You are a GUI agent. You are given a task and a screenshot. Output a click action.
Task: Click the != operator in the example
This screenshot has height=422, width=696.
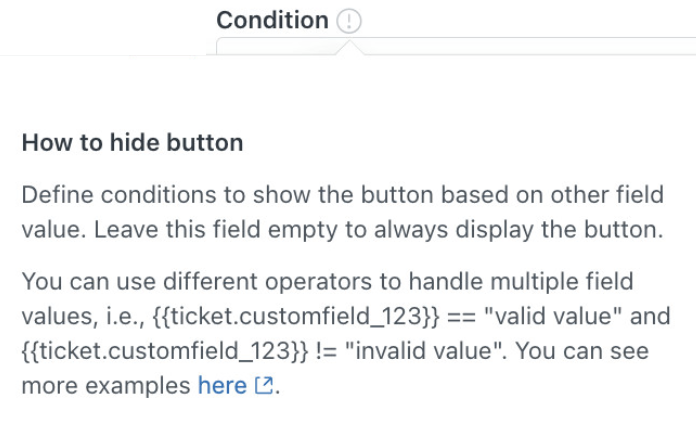point(326,351)
